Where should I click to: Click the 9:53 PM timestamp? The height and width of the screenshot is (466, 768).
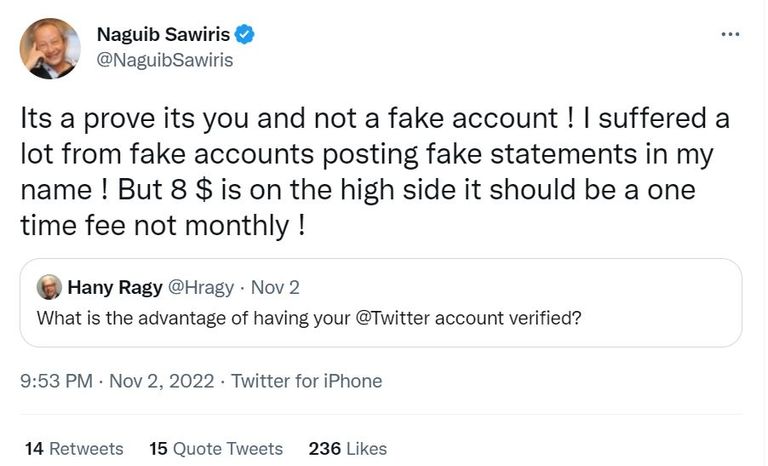pos(57,381)
